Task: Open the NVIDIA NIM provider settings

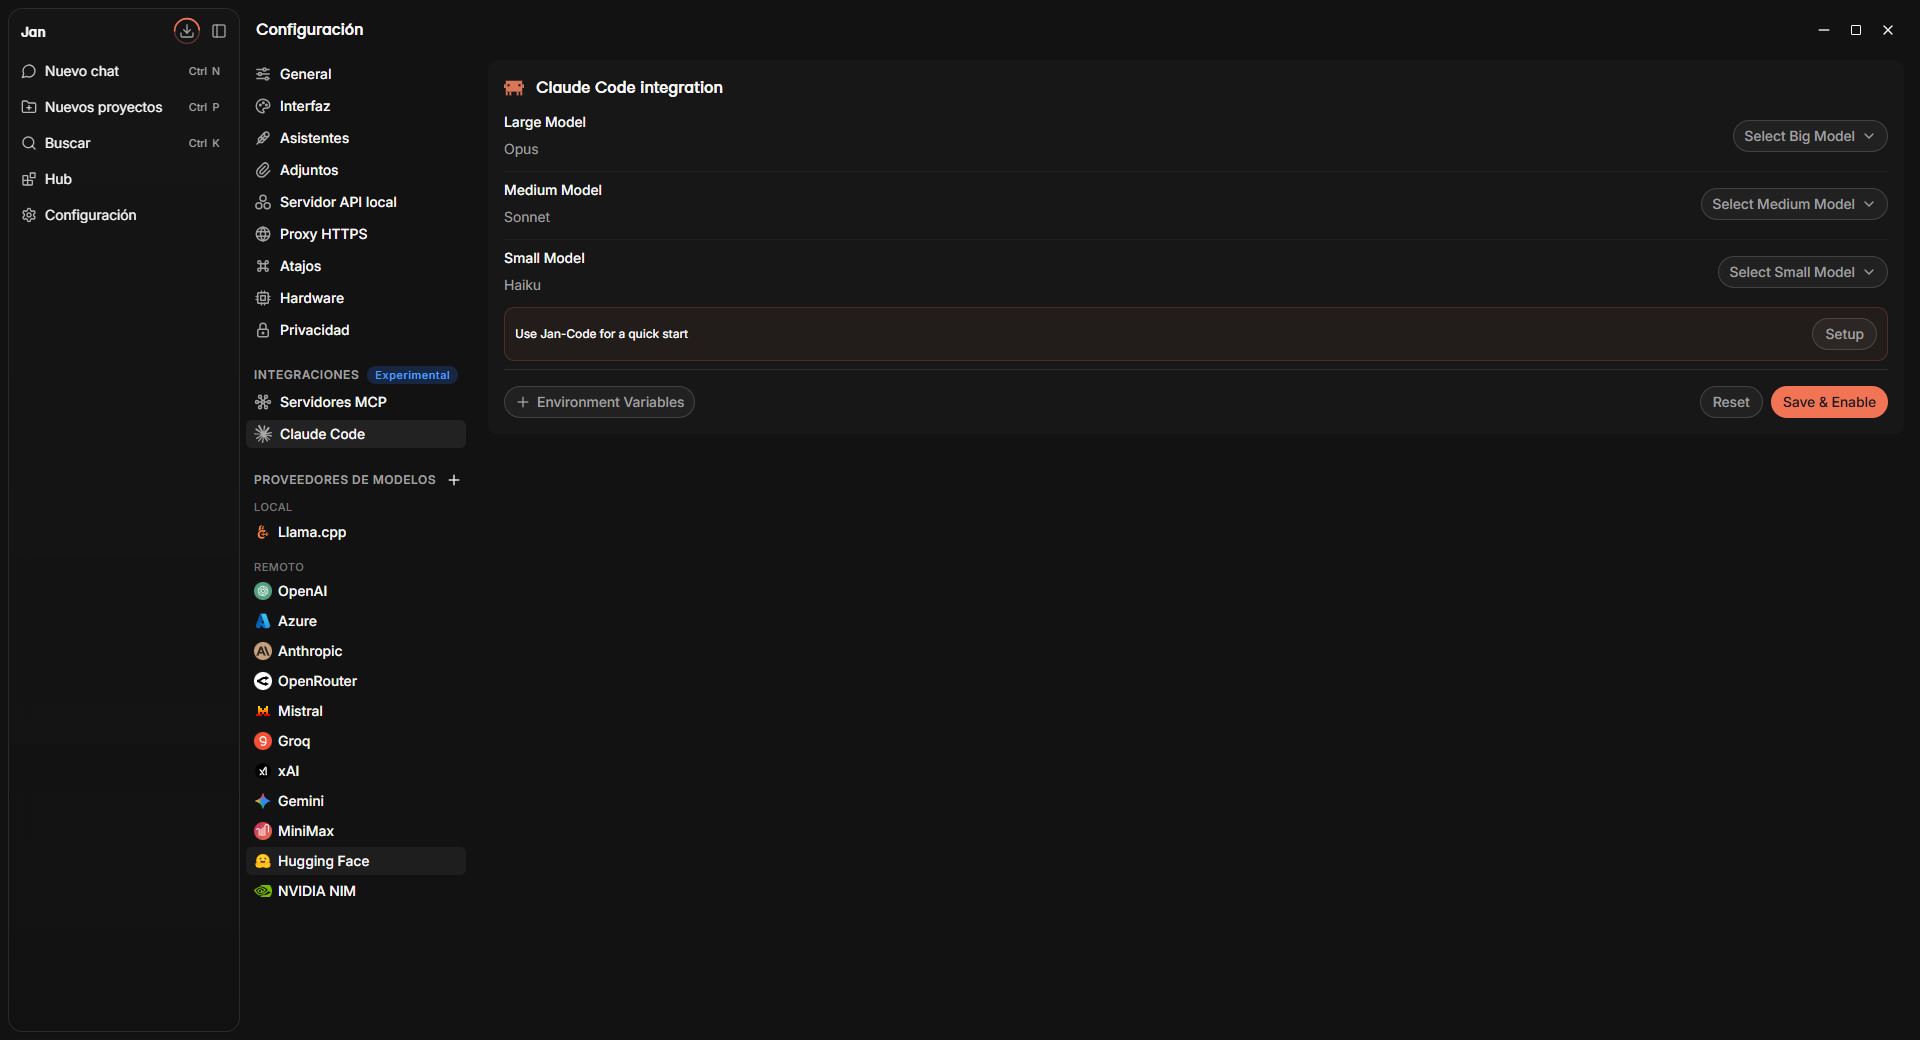Action: coord(356,891)
